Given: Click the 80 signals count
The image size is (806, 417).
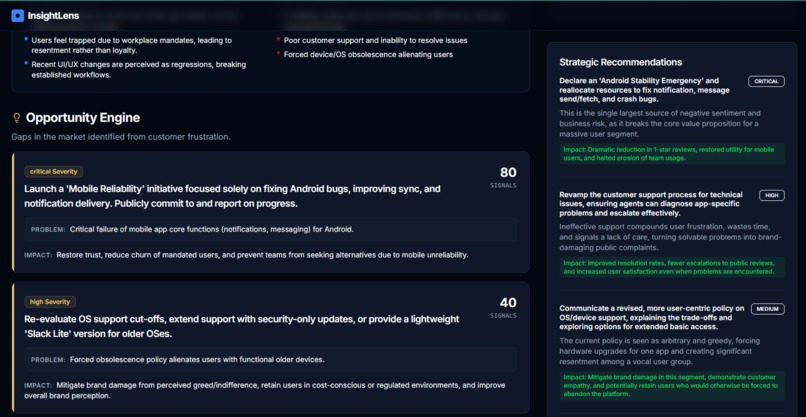Looking at the screenshot, I should (508, 172).
